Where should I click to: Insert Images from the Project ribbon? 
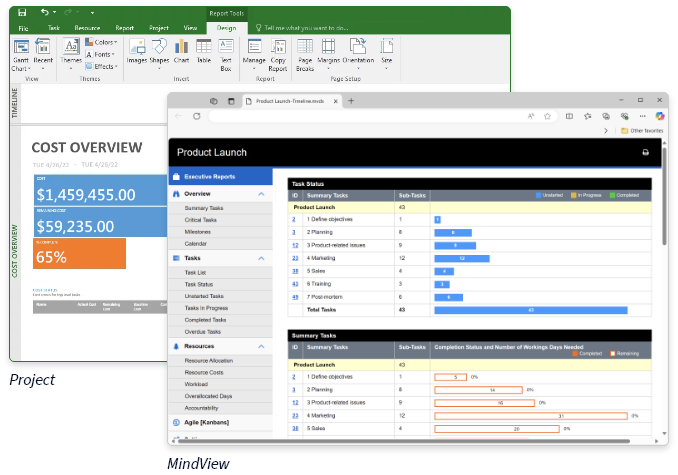(x=137, y=52)
